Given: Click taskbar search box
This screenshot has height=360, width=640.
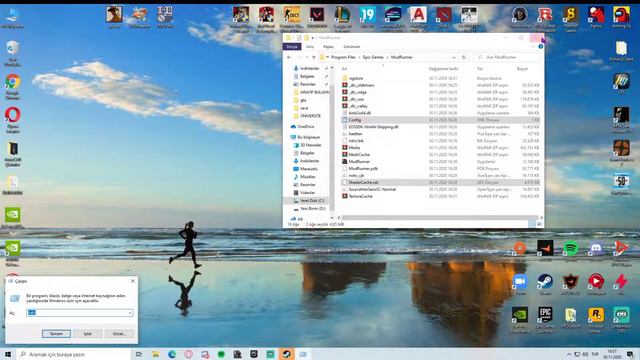Looking at the screenshot, I should (x=73, y=354).
